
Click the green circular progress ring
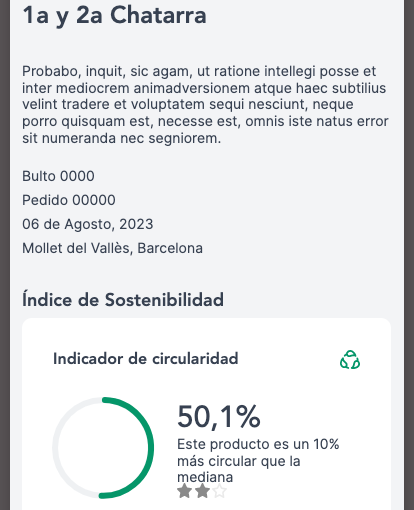point(103,448)
